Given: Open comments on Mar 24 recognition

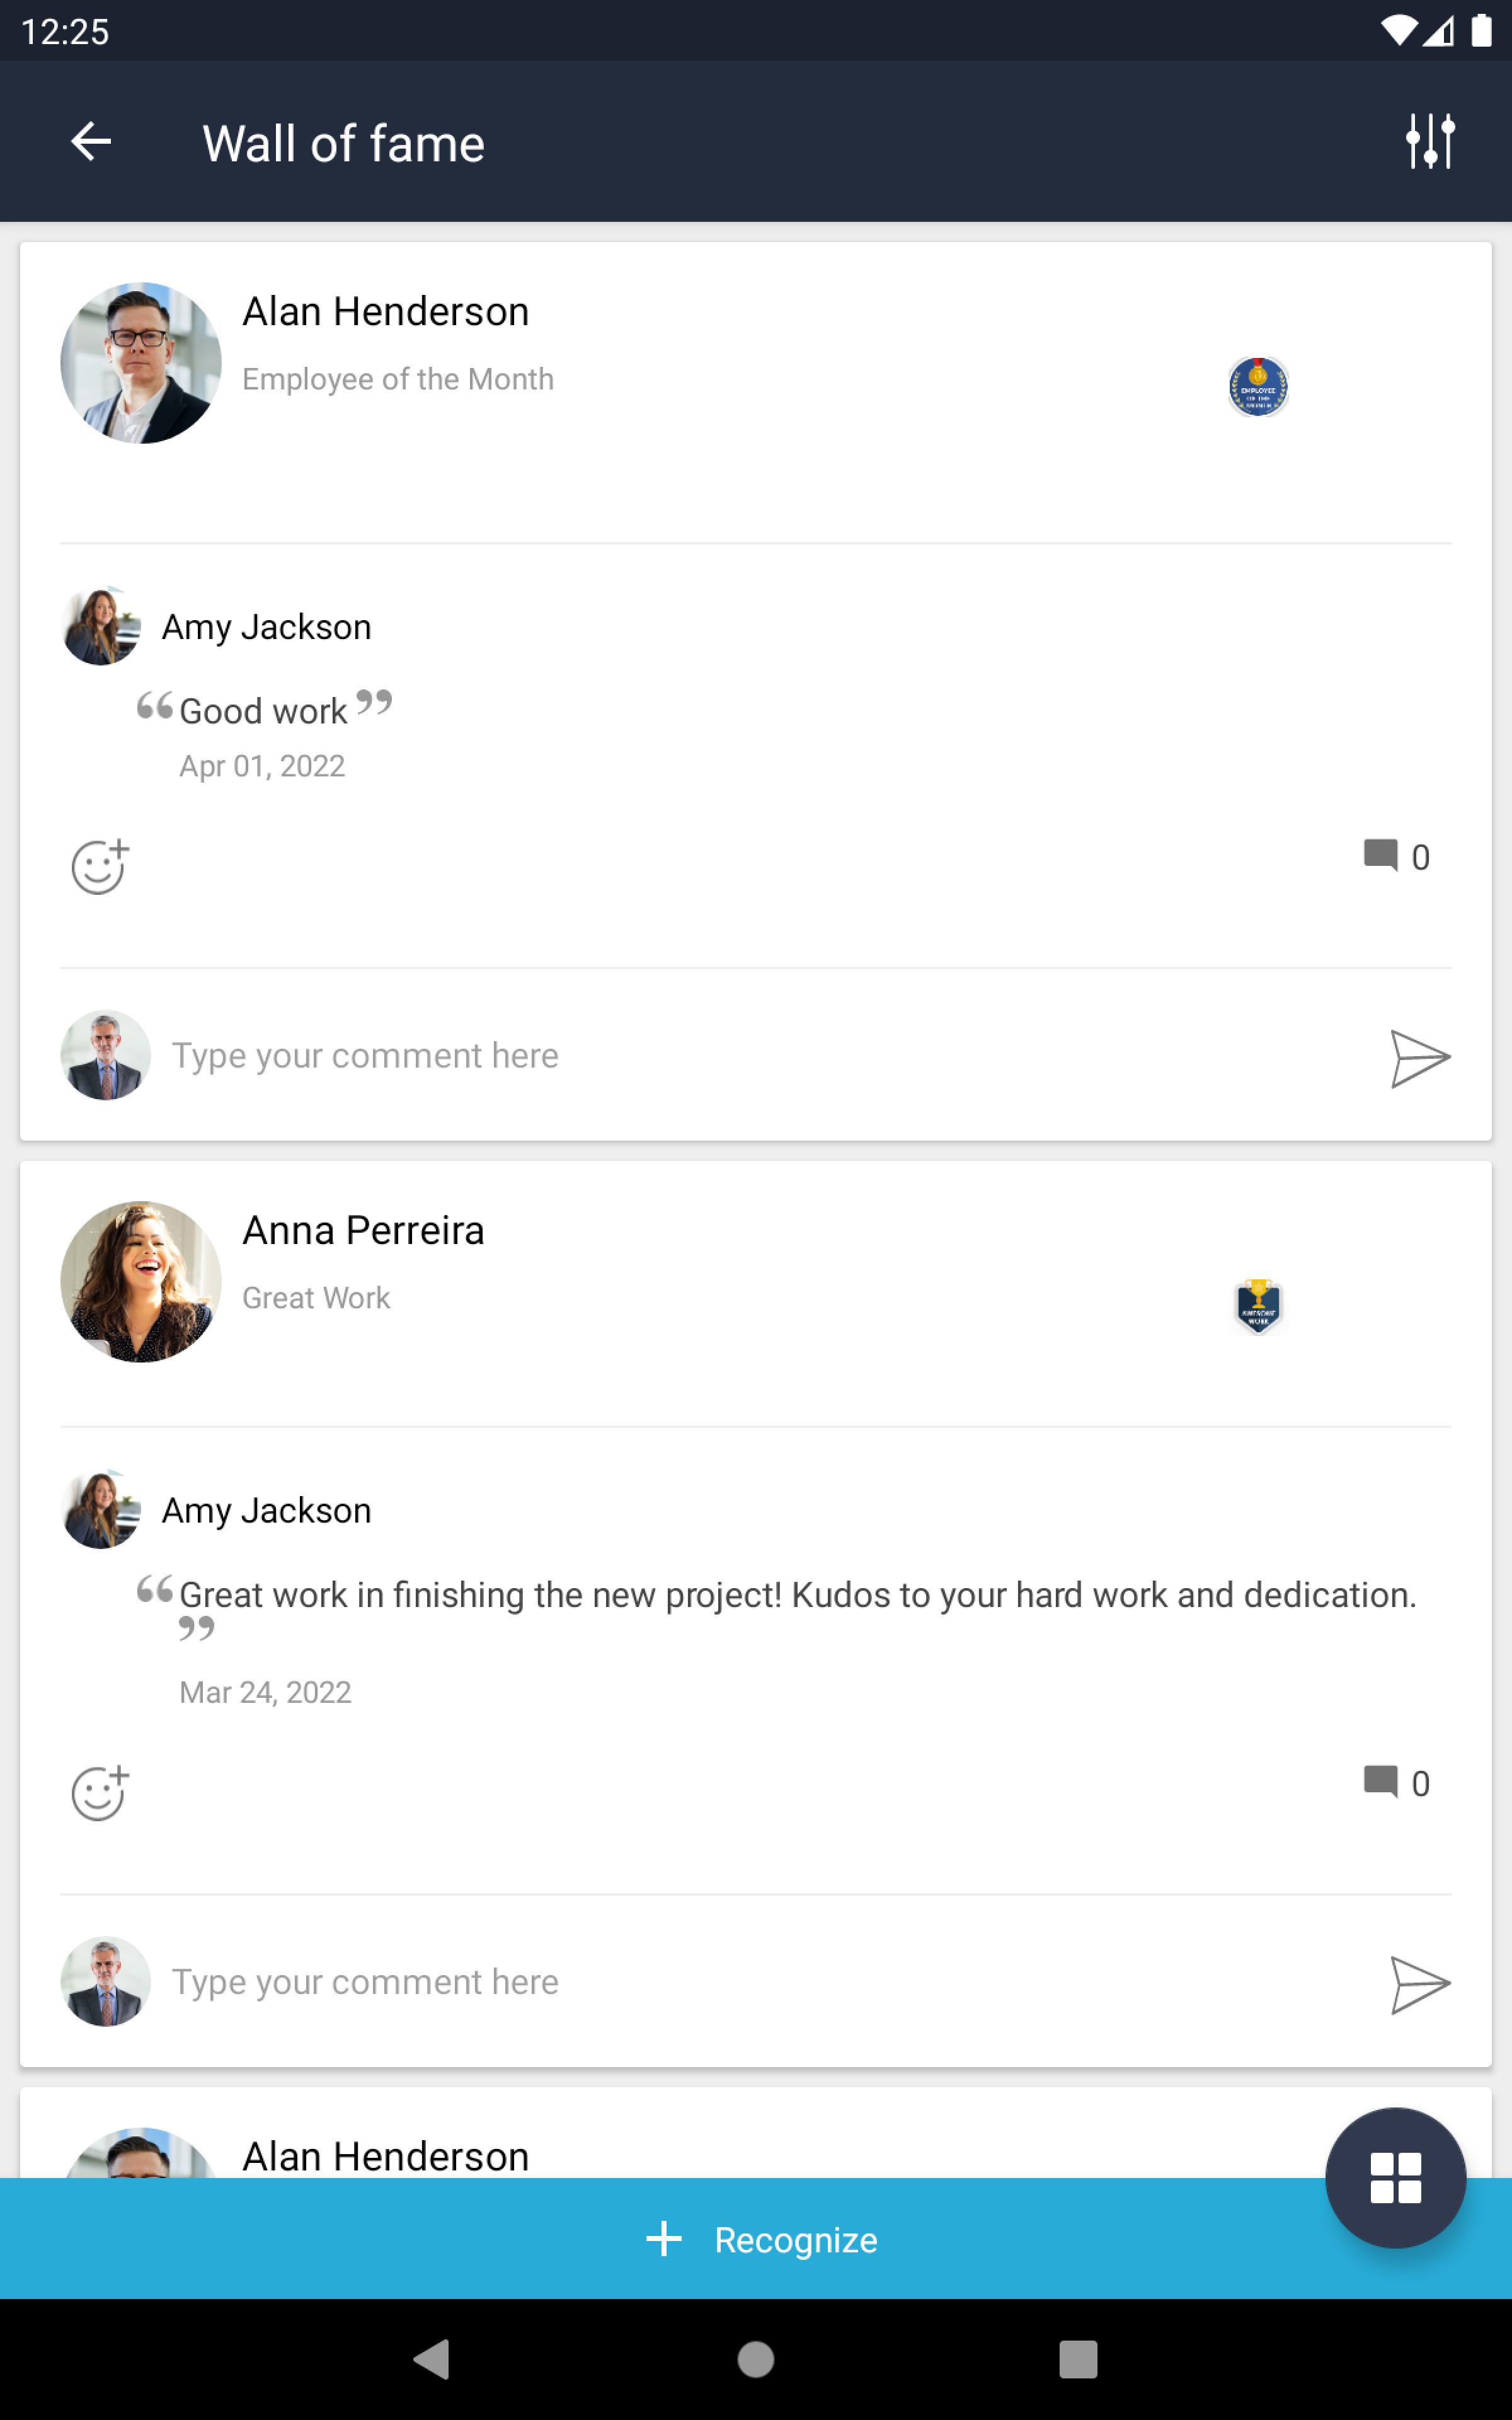Looking at the screenshot, I should click(1395, 1783).
